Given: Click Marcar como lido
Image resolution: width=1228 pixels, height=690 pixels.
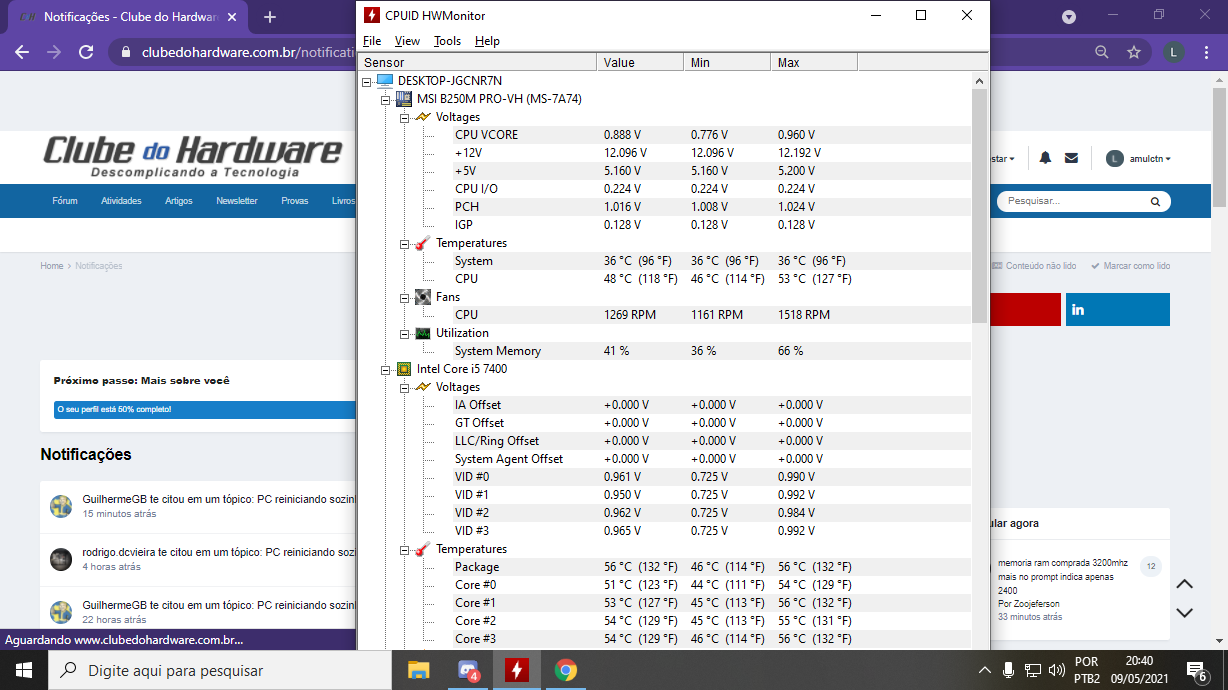Looking at the screenshot, I should (1130, 266).
